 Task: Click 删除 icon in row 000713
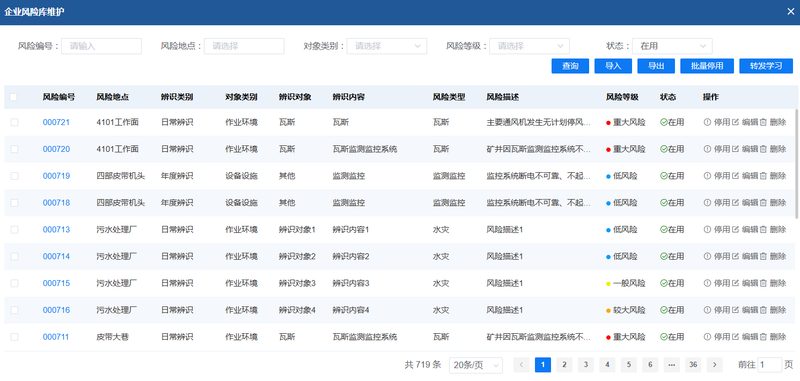(x=763, y=230)
